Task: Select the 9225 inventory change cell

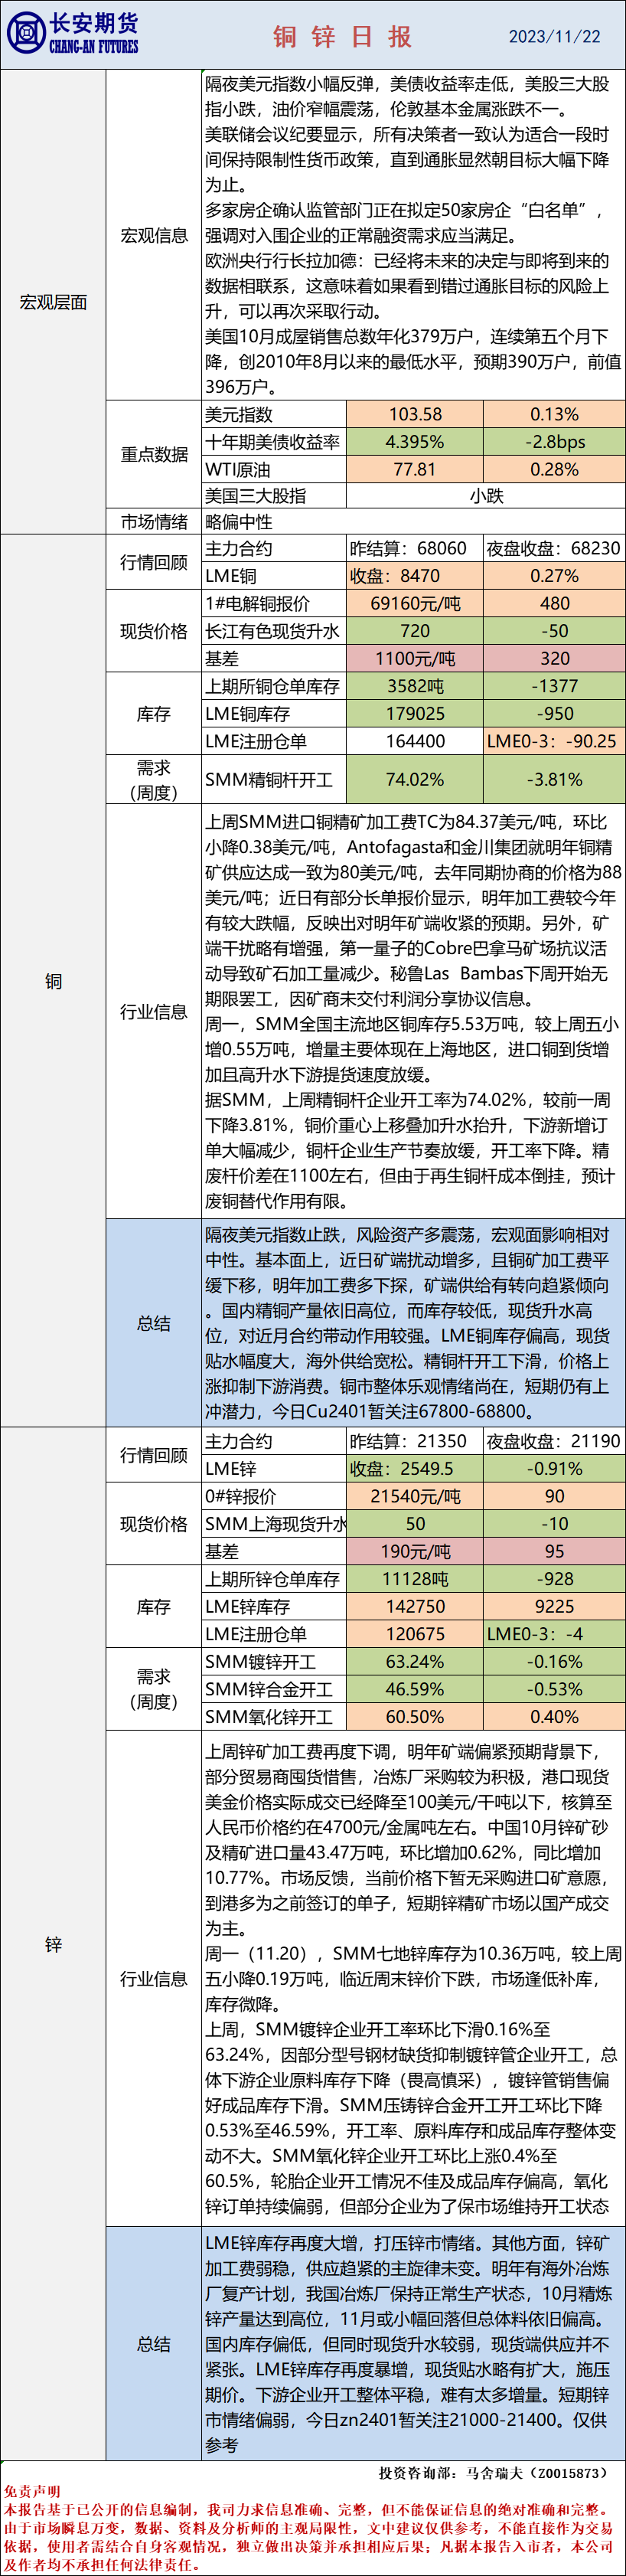Action: coord(554,1607)
